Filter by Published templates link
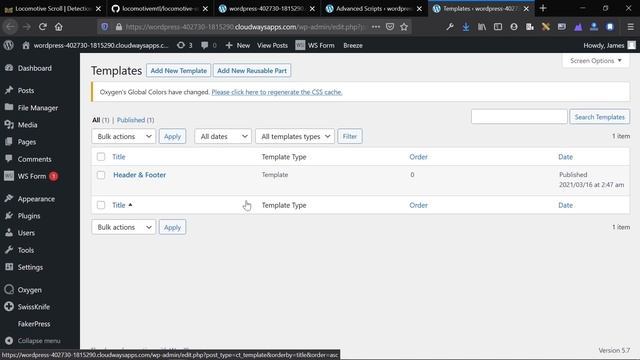640x360 pixels. coord(131,120)
